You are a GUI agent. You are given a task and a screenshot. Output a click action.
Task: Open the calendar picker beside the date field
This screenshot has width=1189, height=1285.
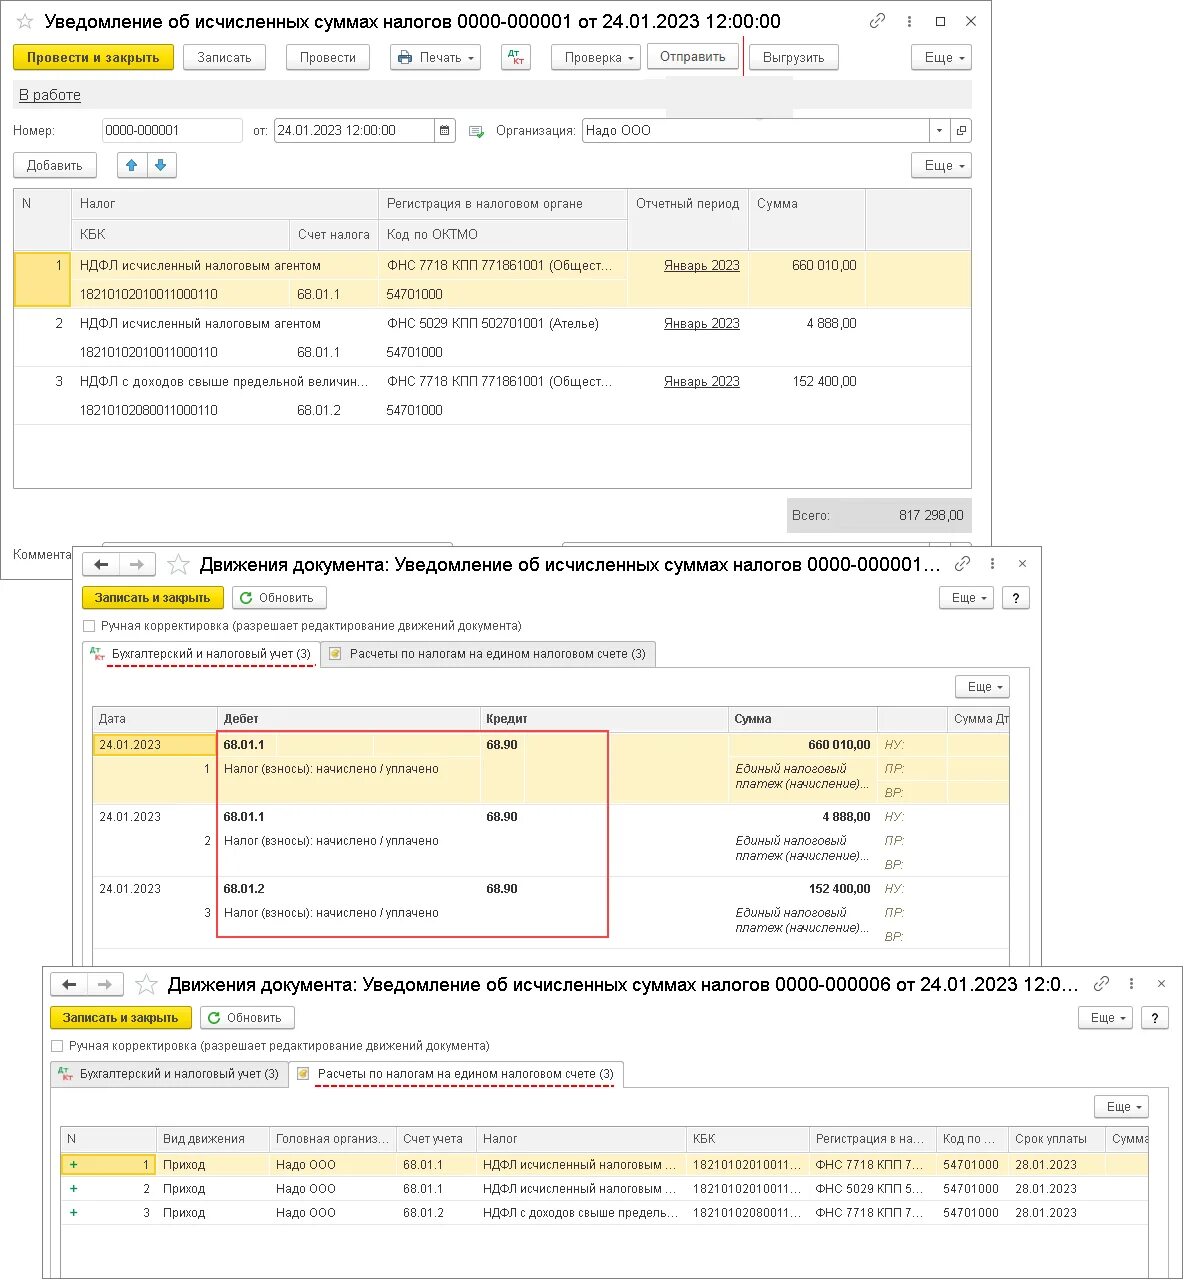point(446,130)
